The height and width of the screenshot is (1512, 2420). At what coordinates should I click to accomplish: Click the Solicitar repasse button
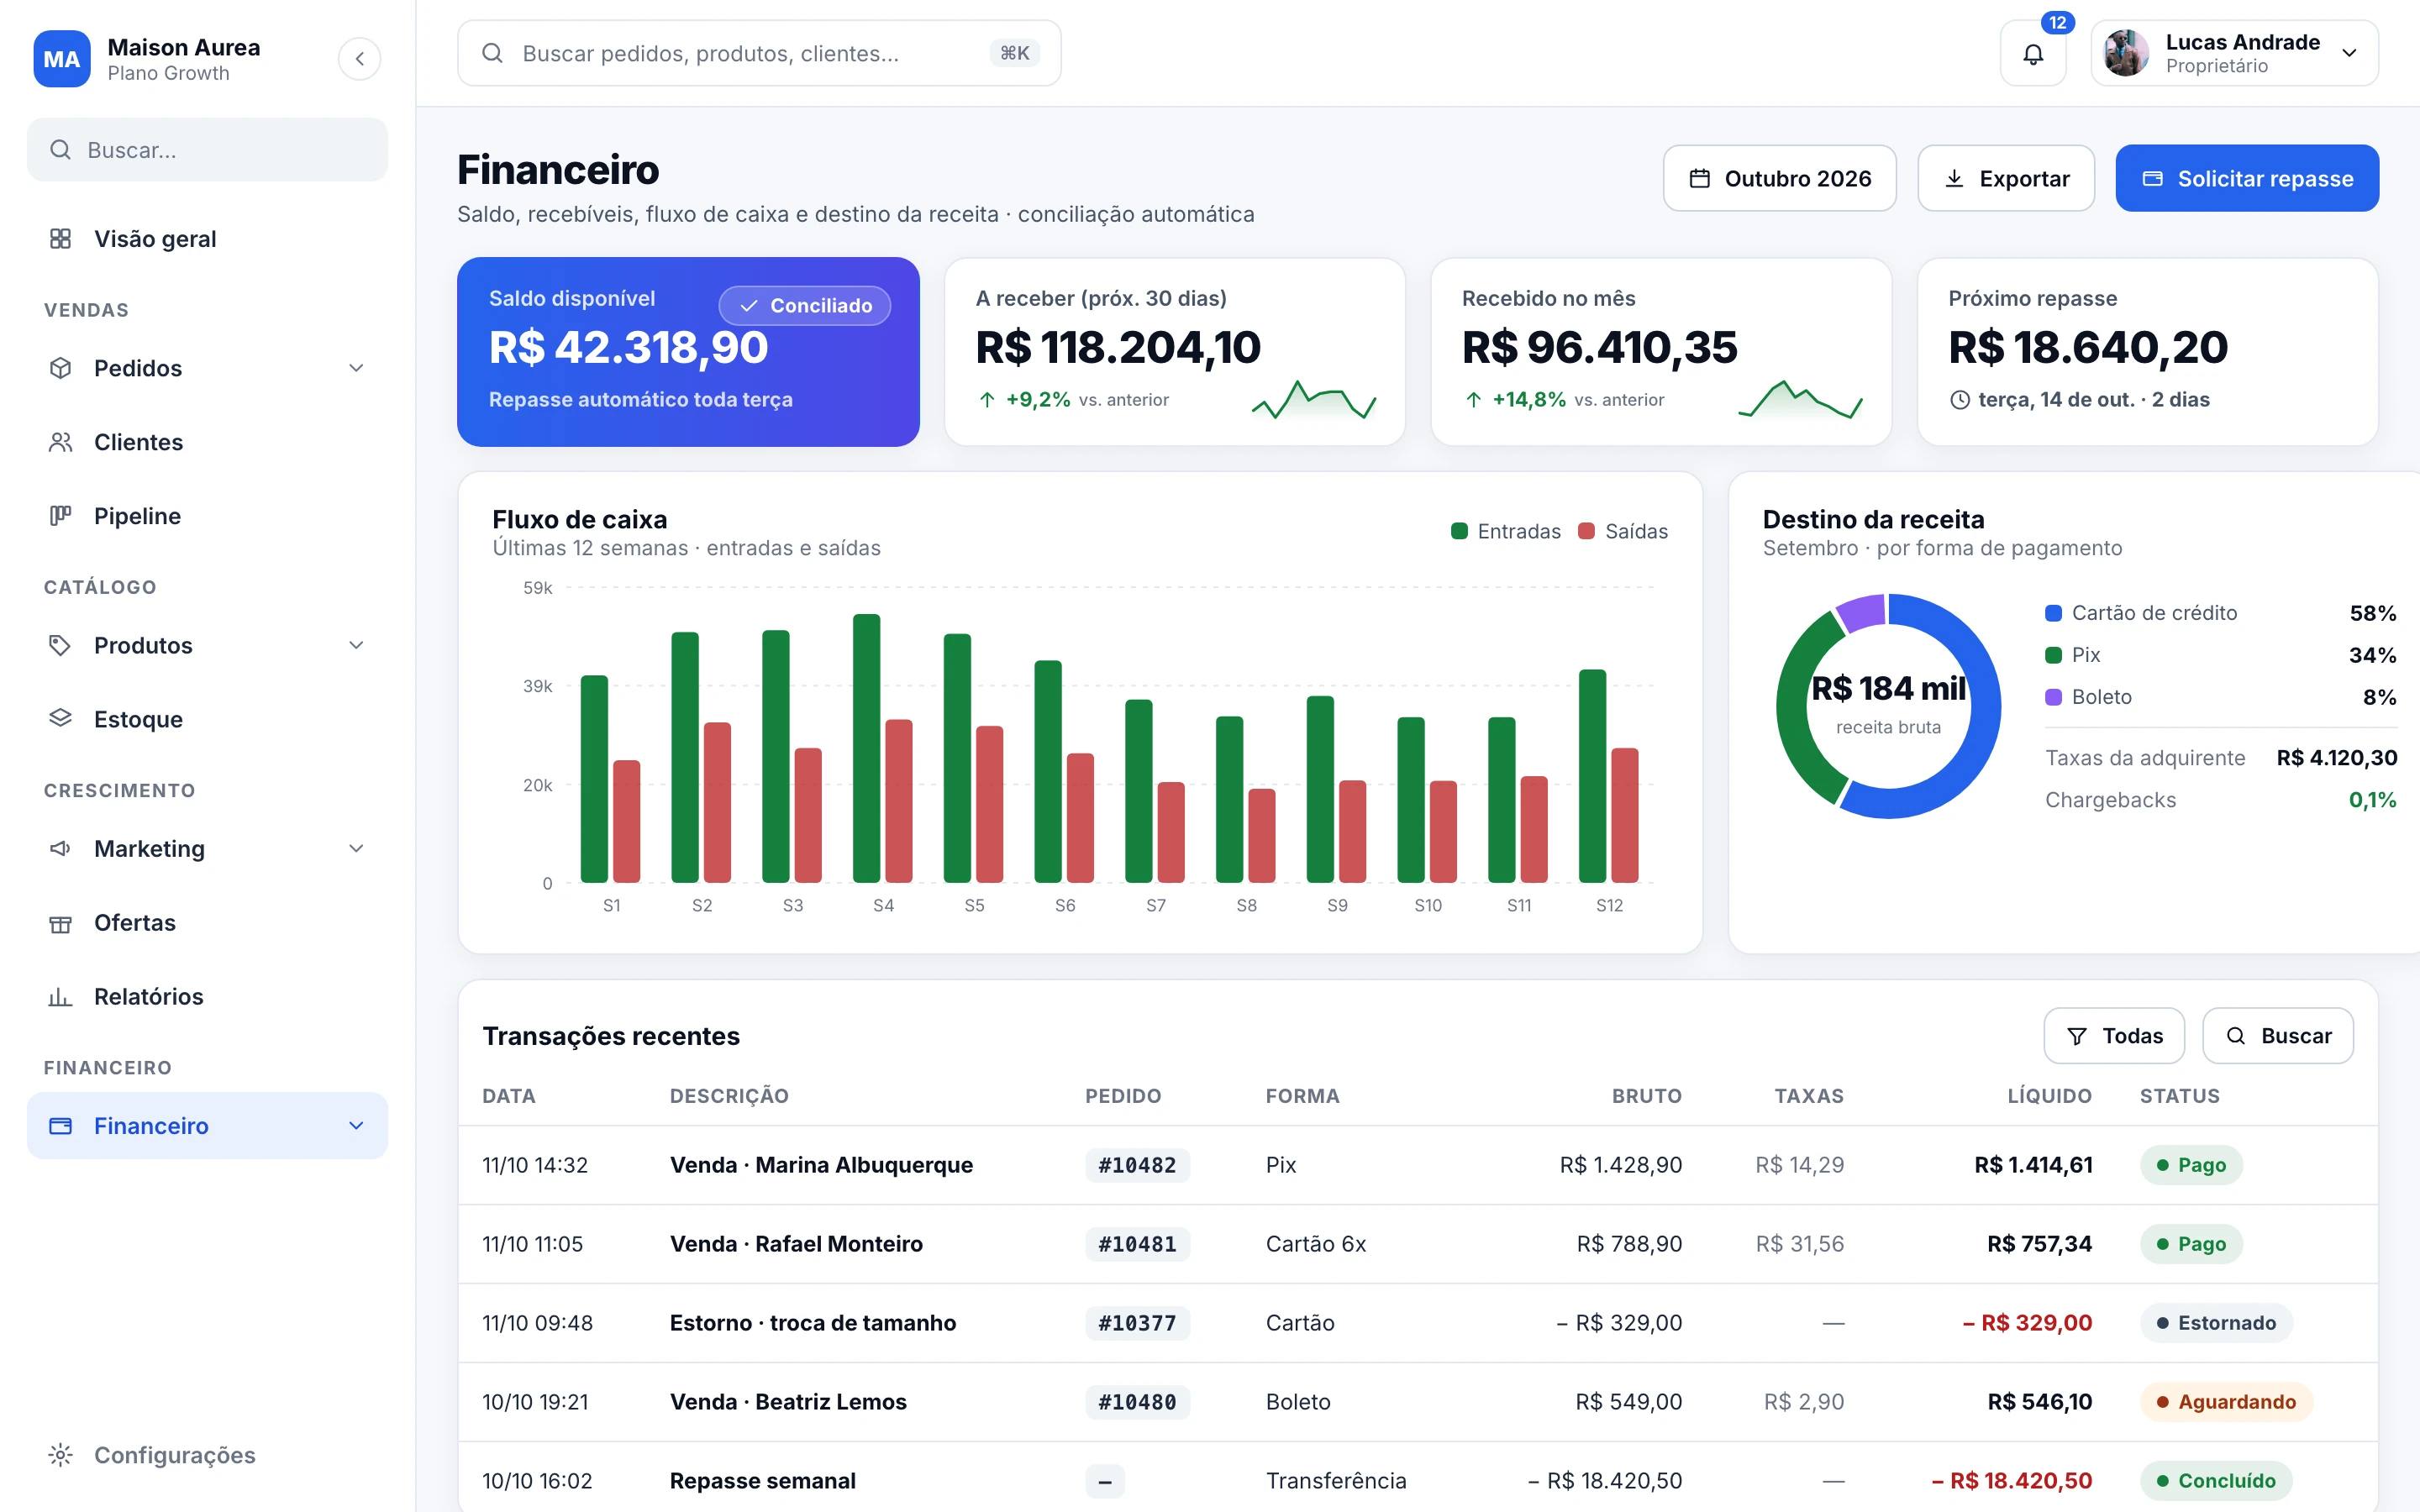point(2247,178)
